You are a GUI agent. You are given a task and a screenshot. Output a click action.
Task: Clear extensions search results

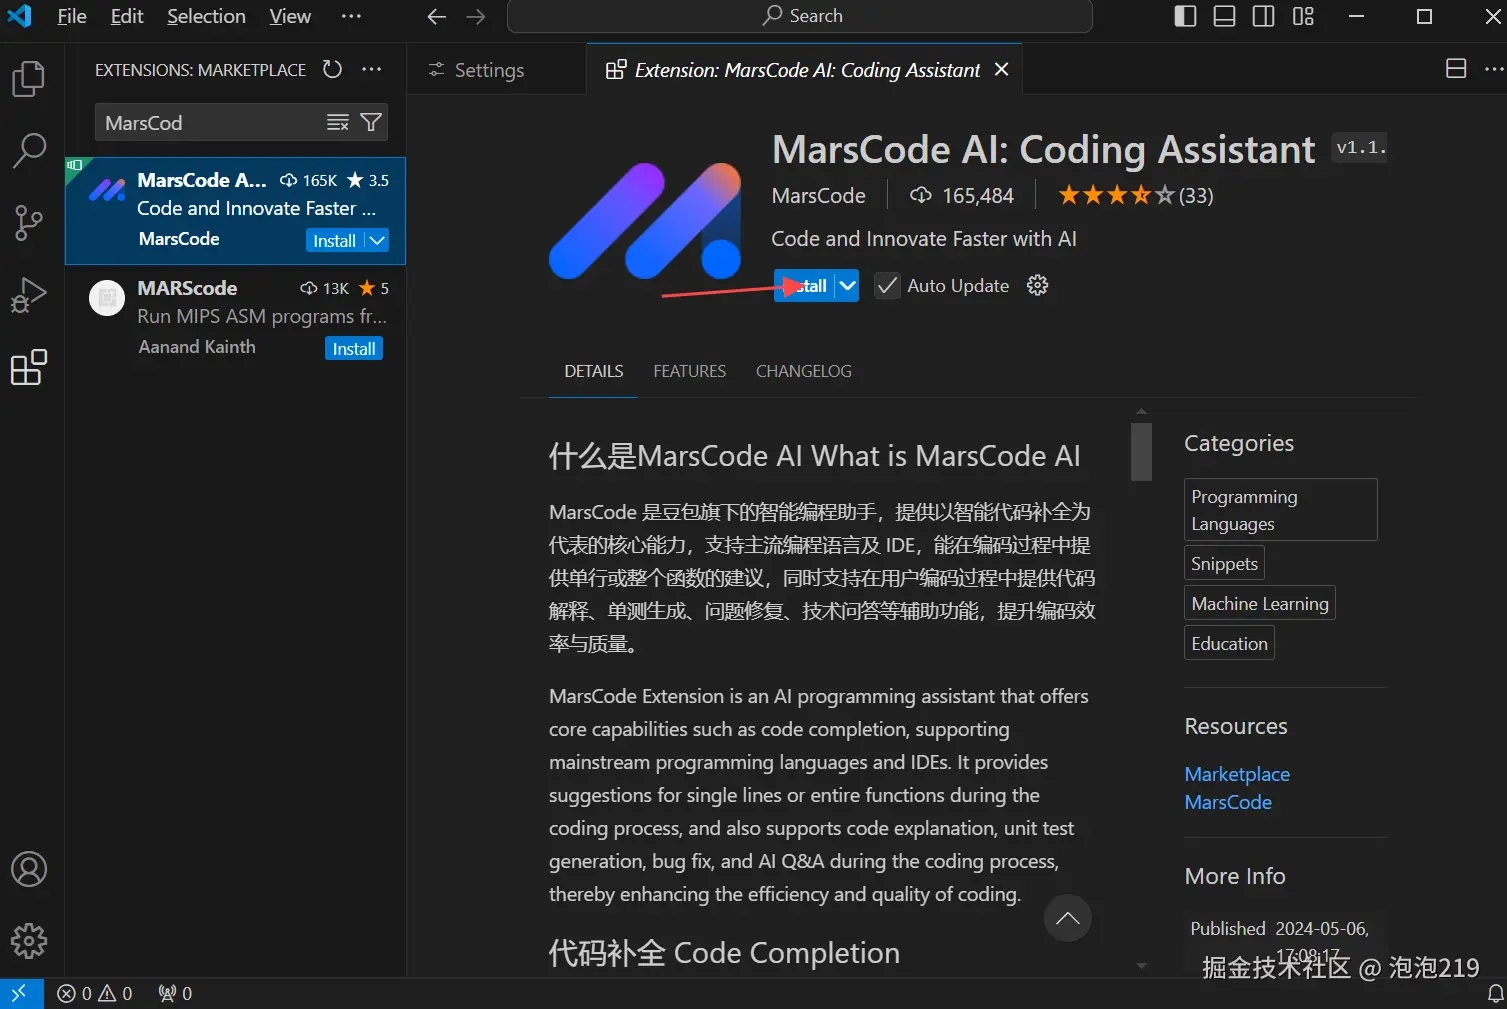click(x=338, y=122)
